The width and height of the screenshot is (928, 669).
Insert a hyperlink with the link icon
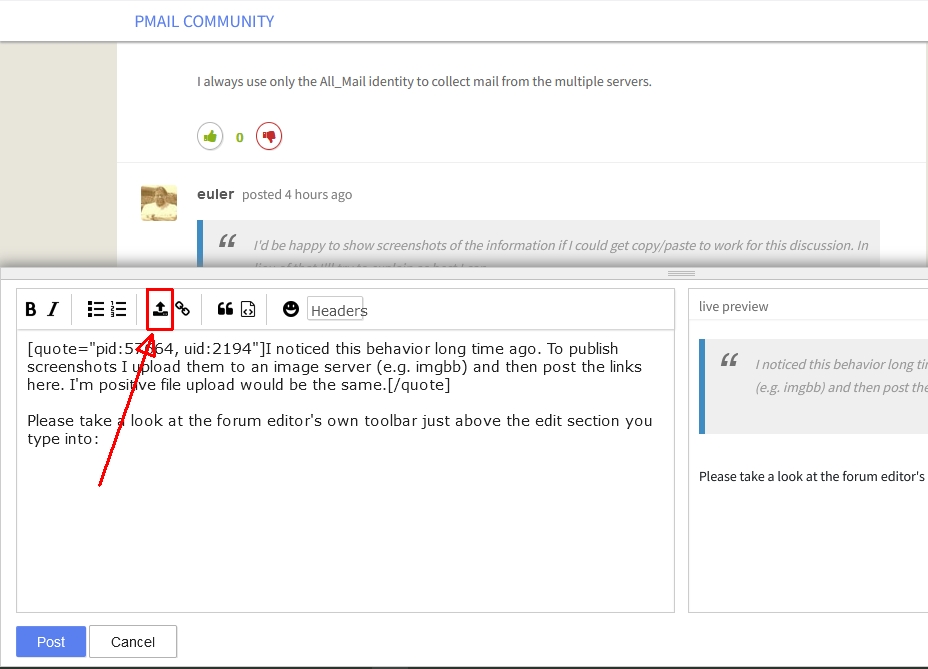click(x=183, y=310)
